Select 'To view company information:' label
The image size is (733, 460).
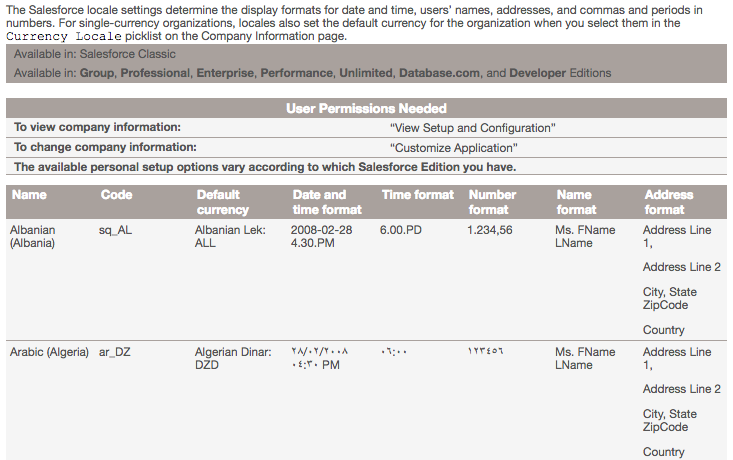[x=97, y=127]
